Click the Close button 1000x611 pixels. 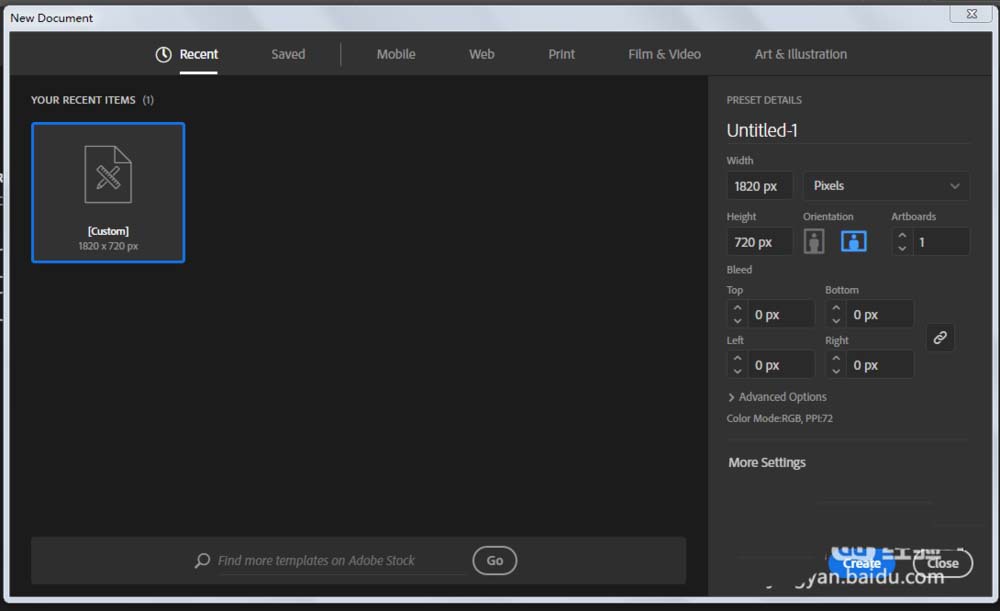(x=943, y=563)
